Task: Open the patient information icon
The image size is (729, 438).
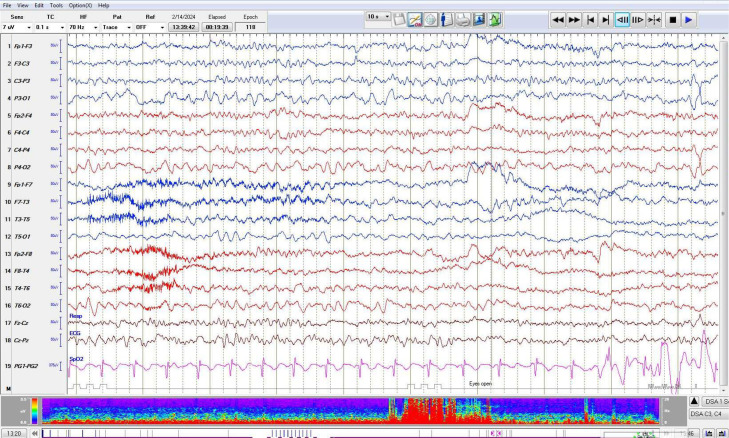Action: tap(446, 20)
